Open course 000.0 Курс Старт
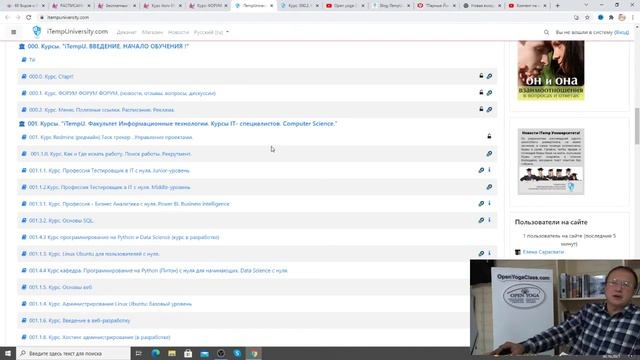Image resolution: width=640 pixels, height=360 pixels. [51, 76]
